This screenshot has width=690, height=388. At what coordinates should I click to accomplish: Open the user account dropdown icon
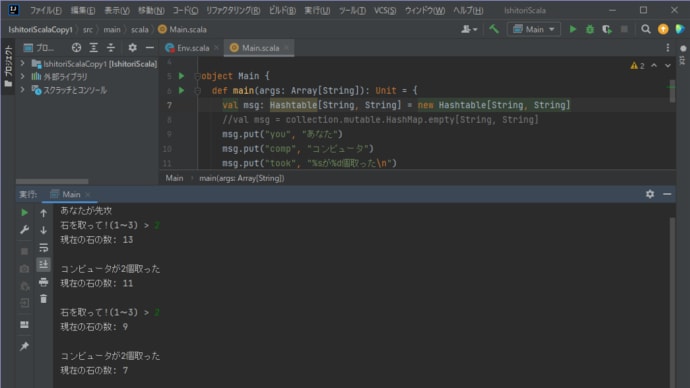pos(469,29)
